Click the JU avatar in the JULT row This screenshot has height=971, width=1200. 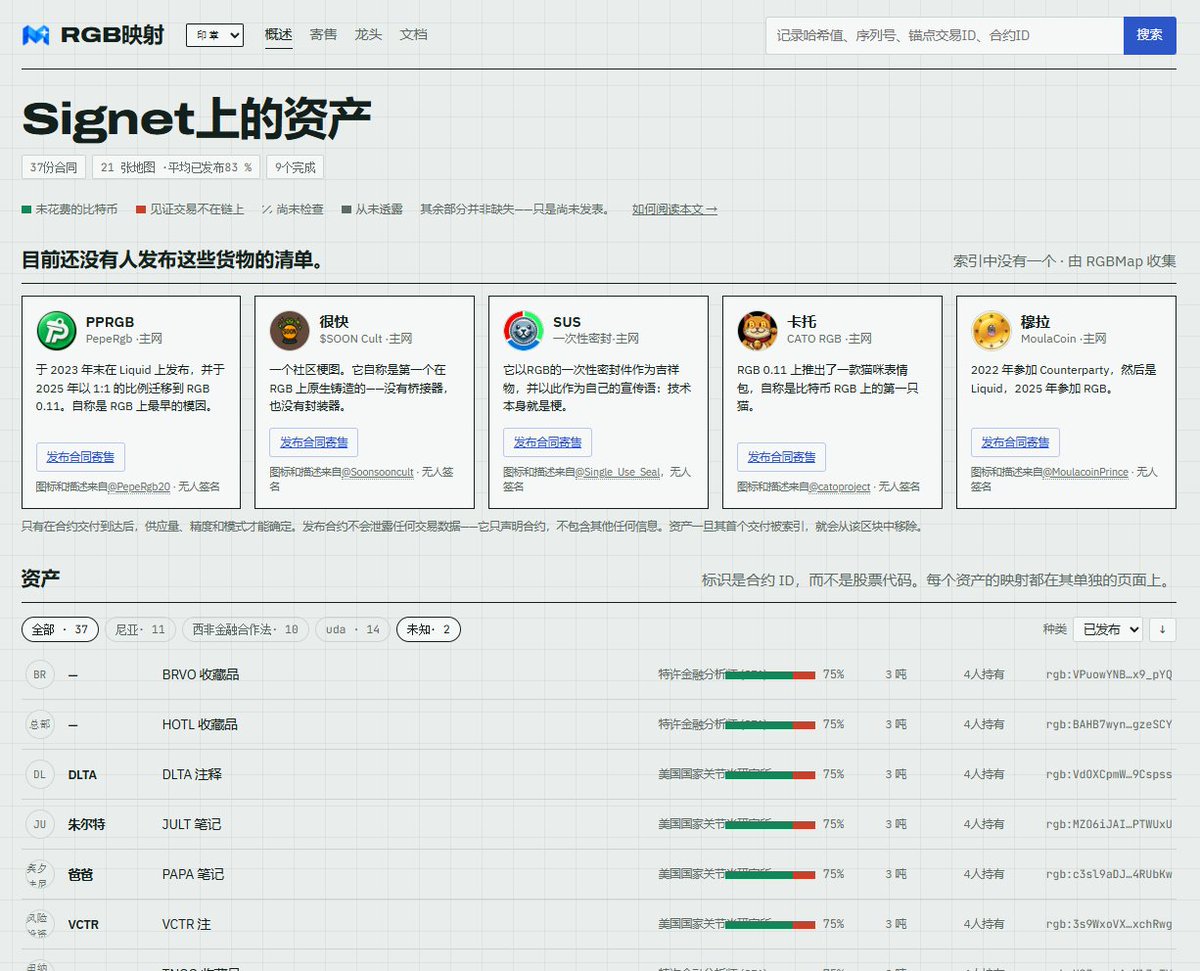tap(40, 824)
